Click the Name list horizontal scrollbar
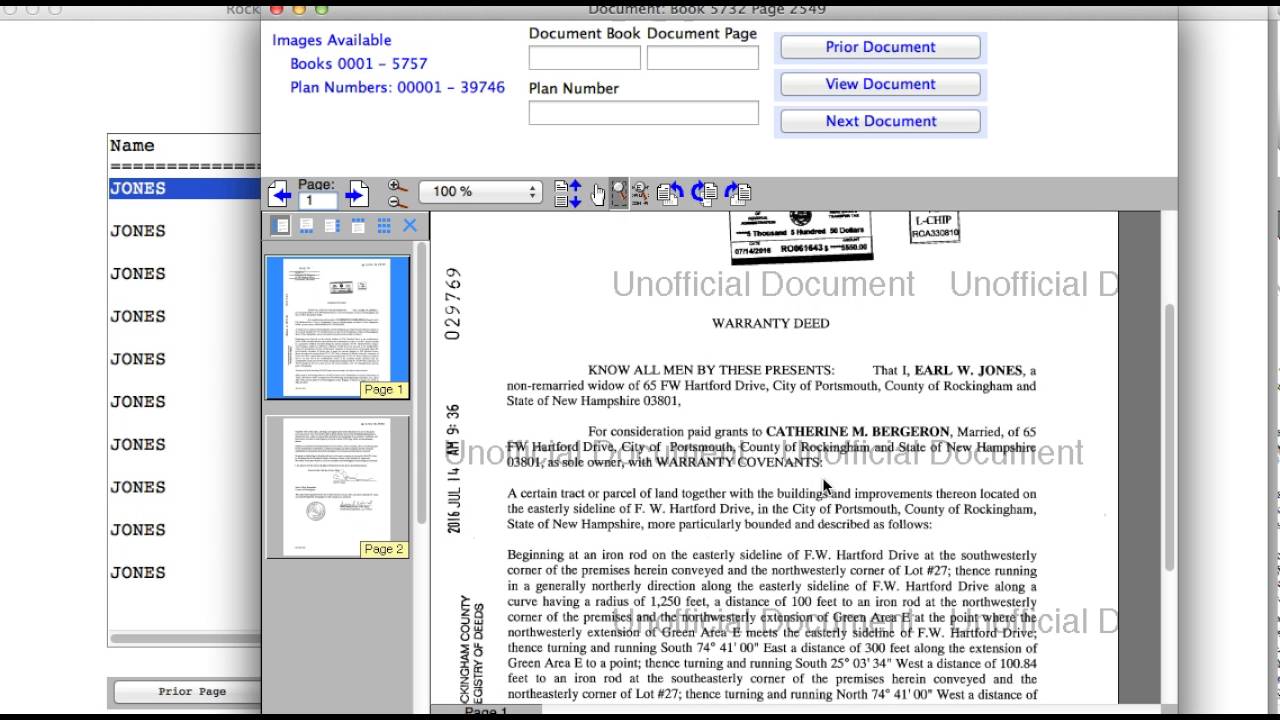 (185, 638)
